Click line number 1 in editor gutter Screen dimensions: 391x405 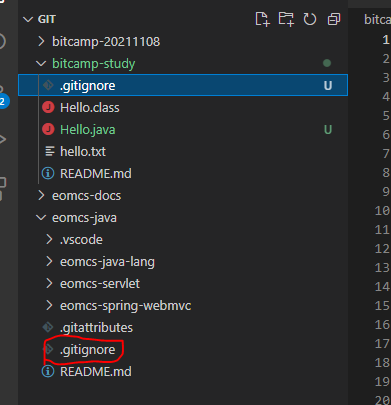coord(386,40)
